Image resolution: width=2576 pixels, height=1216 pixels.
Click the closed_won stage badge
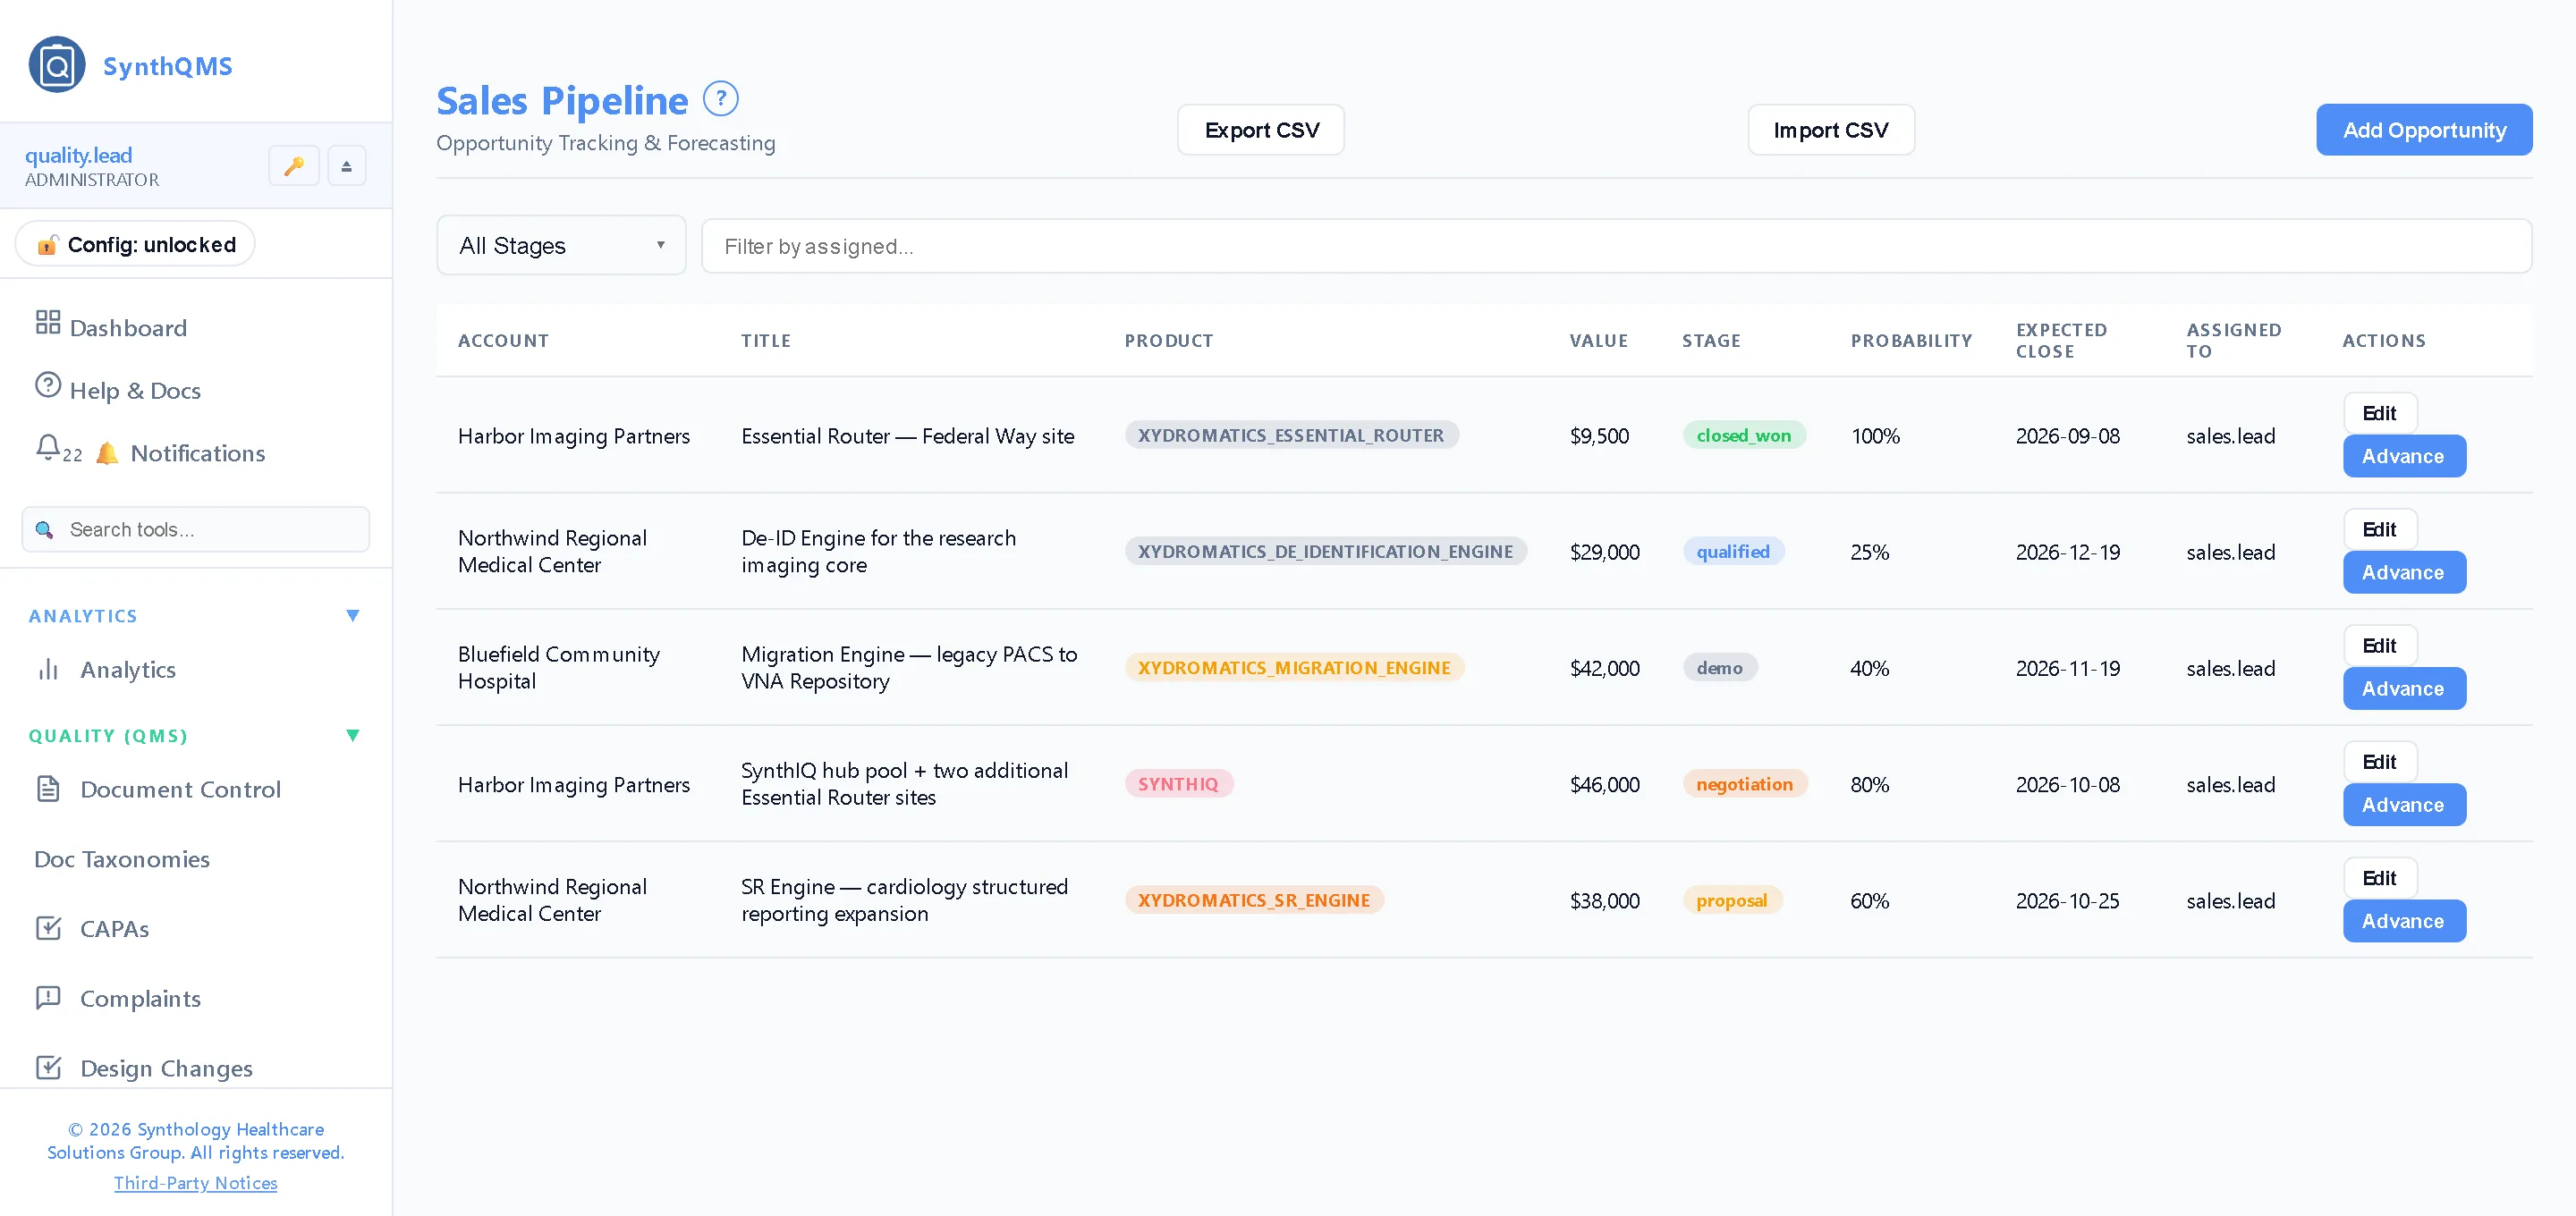pyautogui.click(x=1743, y=435)
